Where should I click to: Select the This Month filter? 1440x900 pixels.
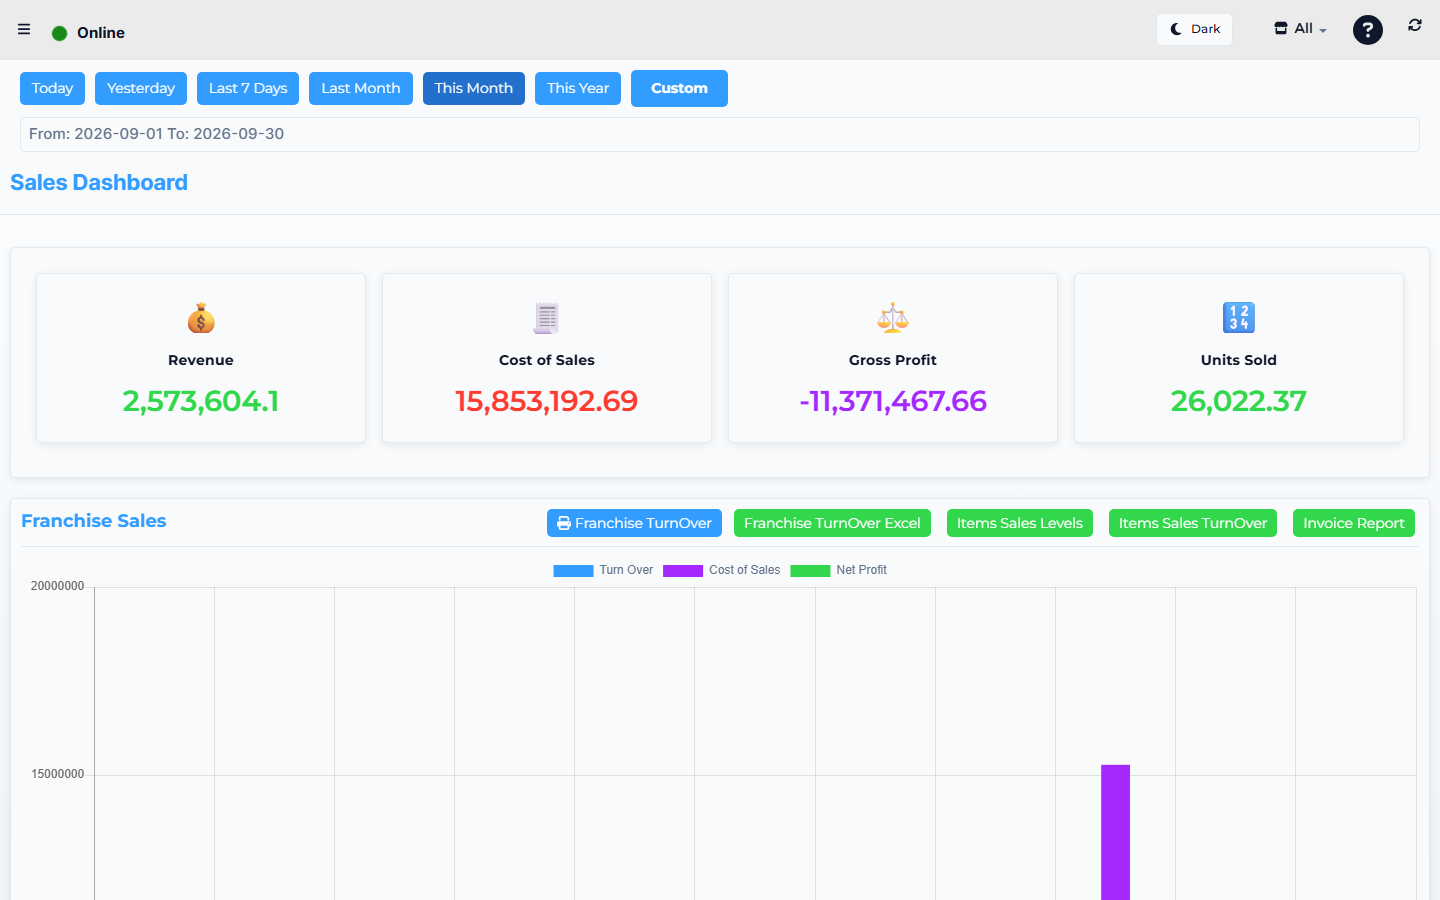[474, 88]
